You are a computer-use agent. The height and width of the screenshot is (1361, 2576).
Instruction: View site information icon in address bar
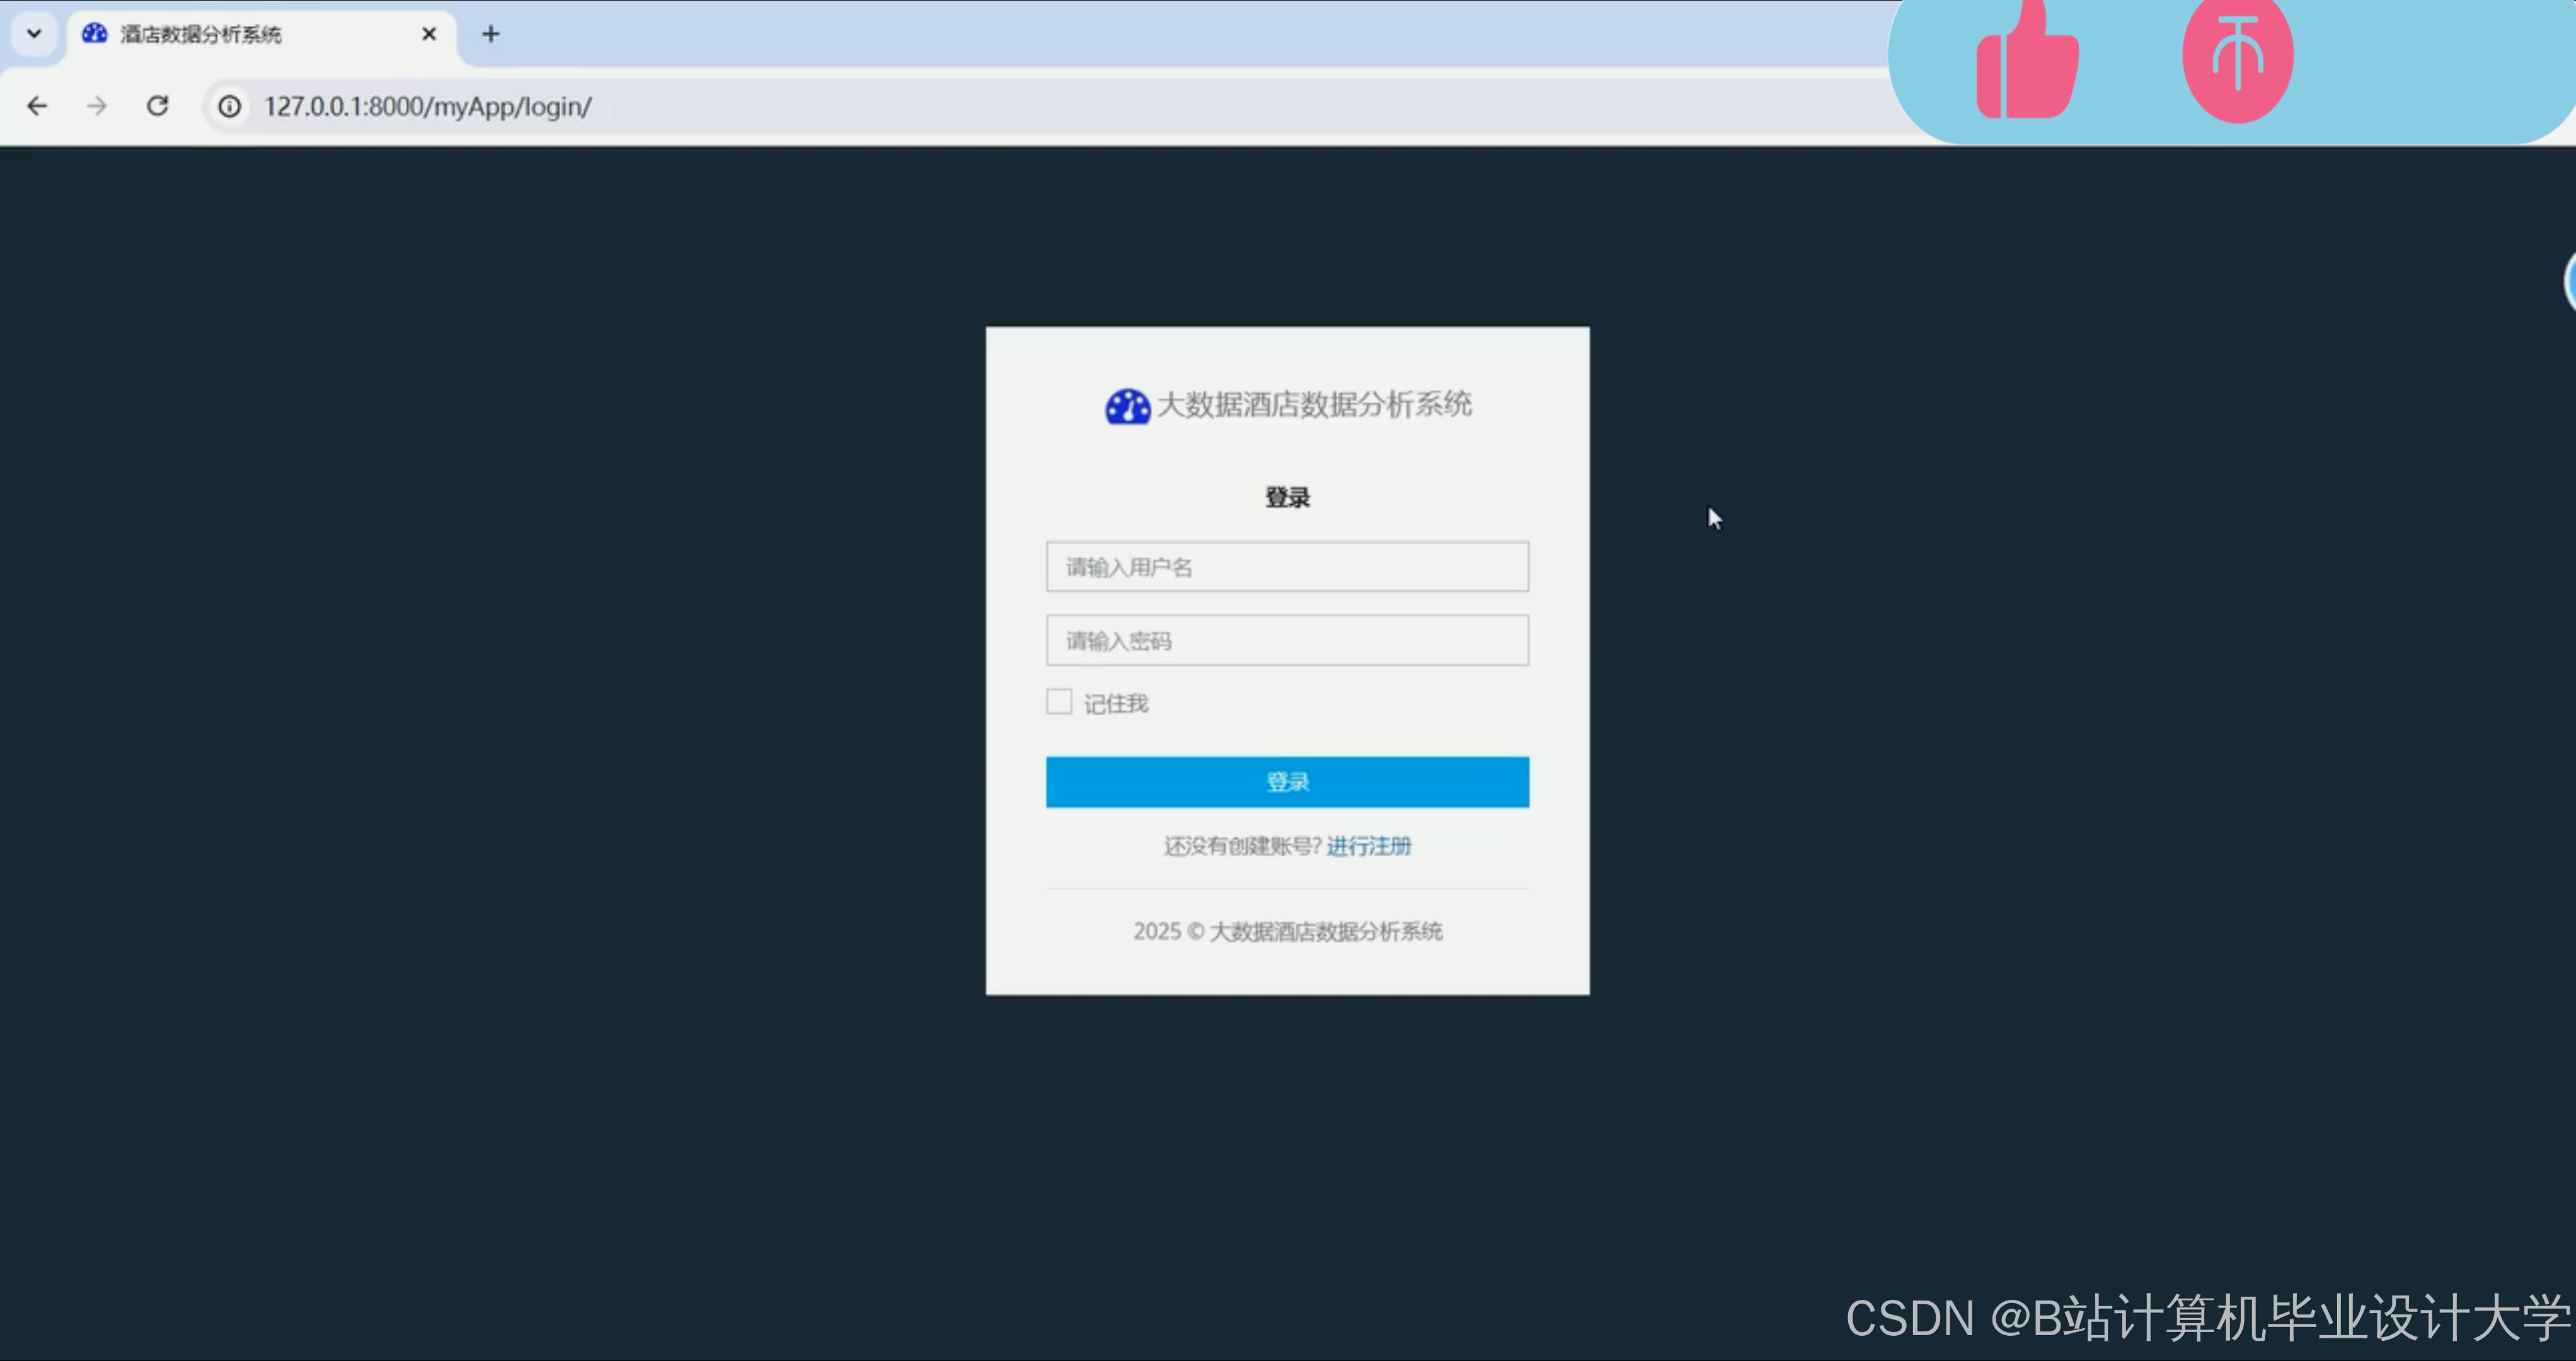coord(230,106)
